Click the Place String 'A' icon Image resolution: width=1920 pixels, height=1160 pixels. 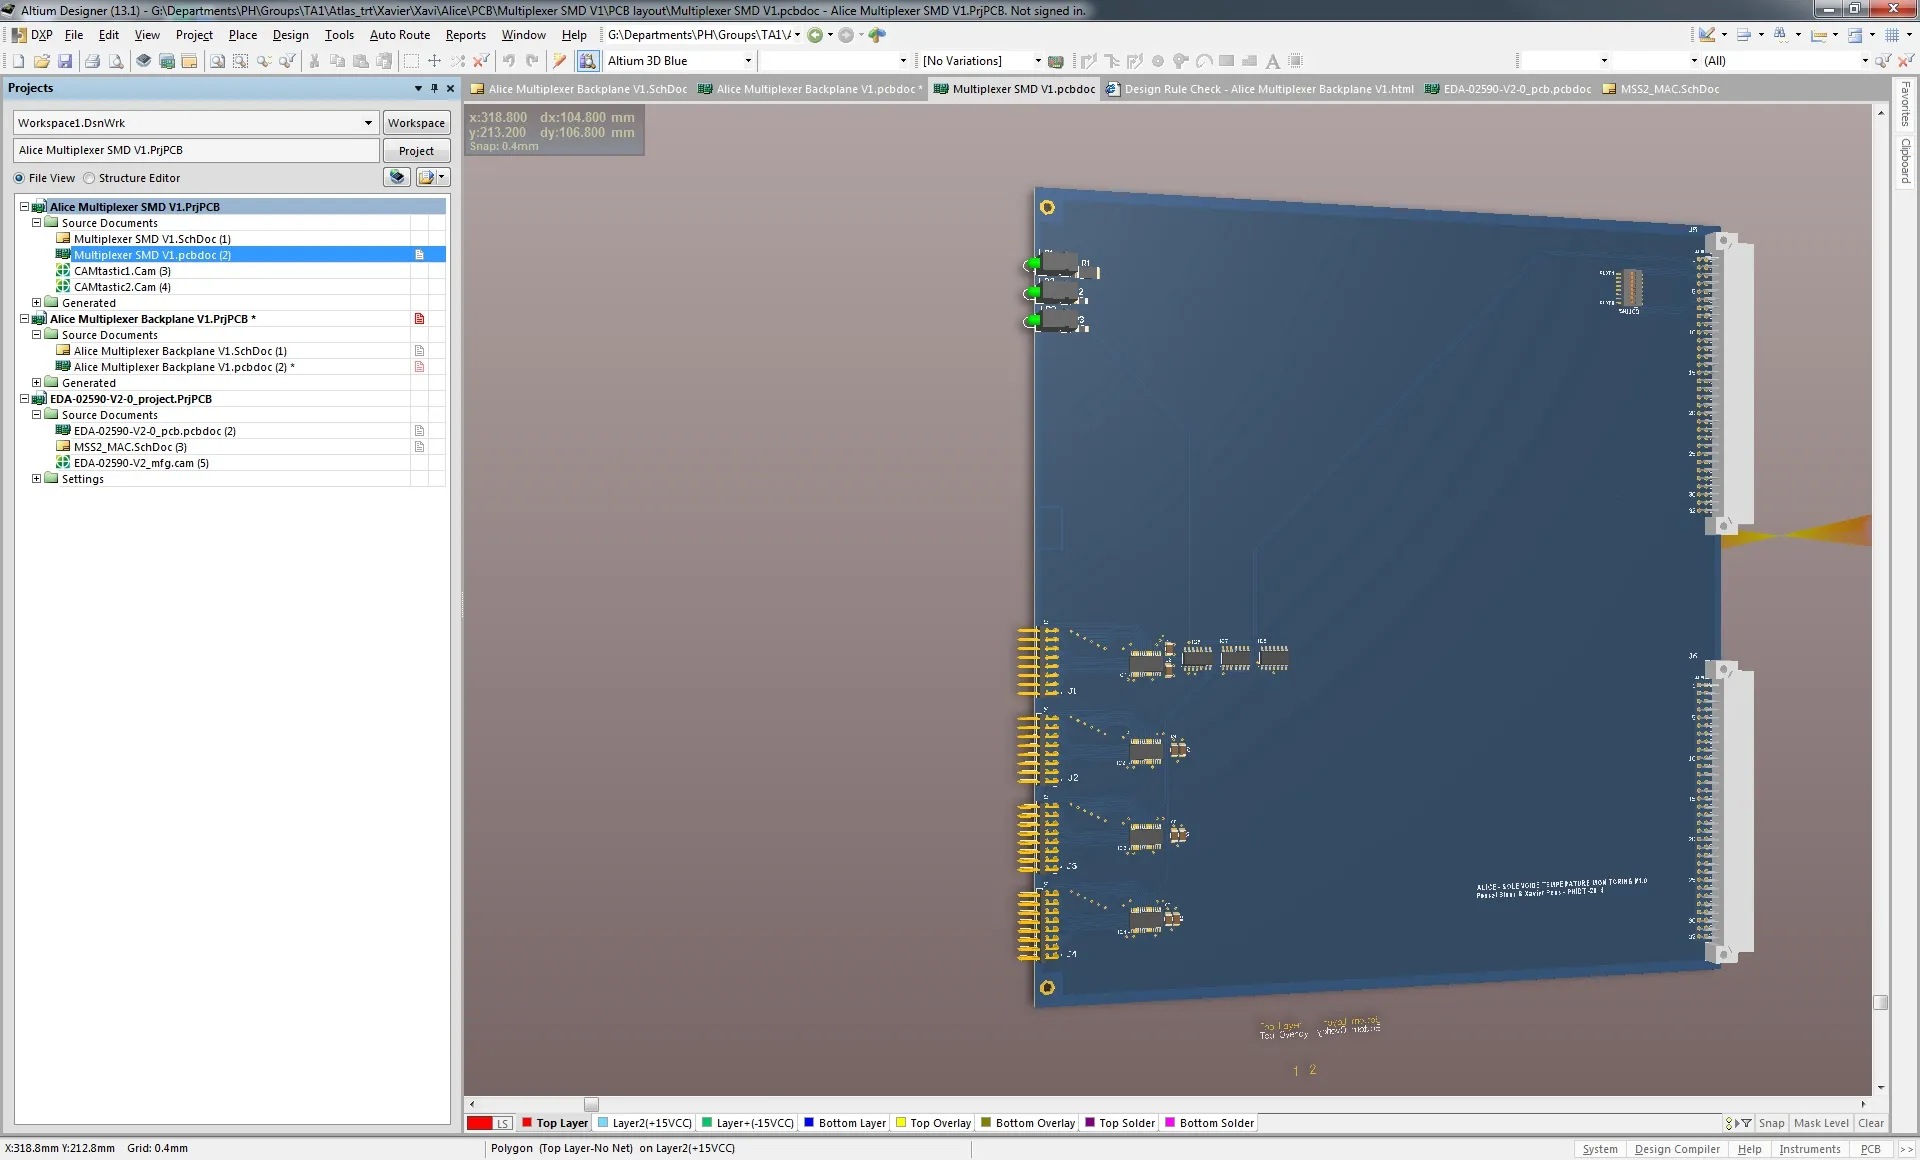(x=1273, y=61)
